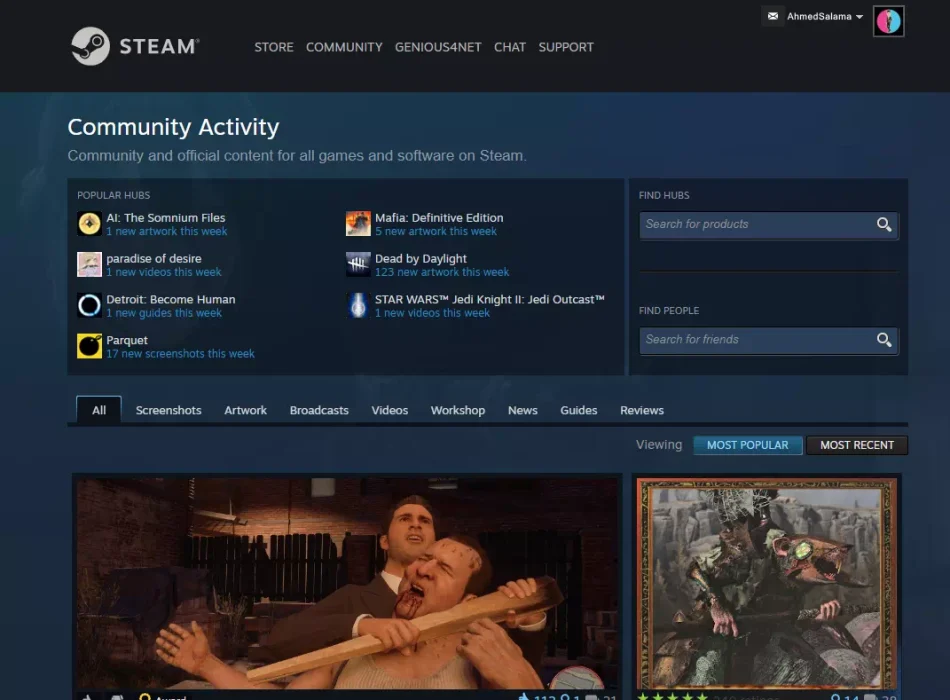Click the STAR WARS Jedi Knight II hub icon
Screen dimensions: 950x700
point(358,305)
